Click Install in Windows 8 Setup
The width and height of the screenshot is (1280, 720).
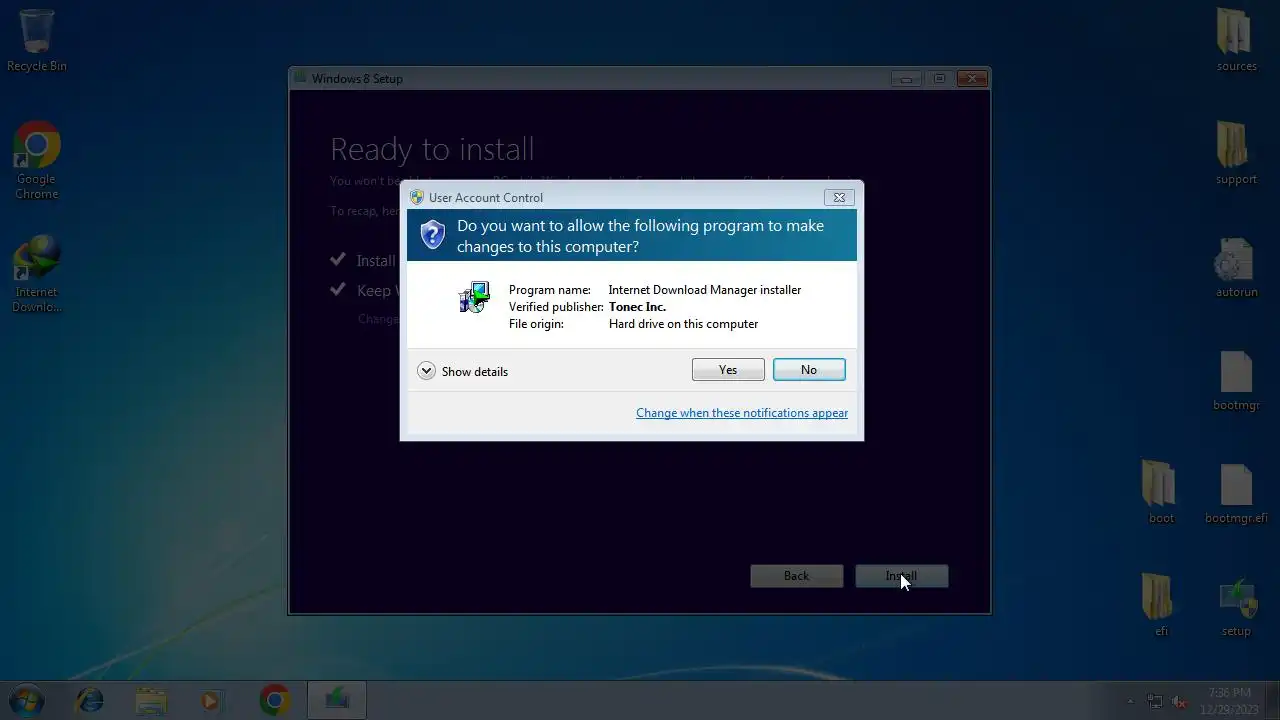point(901,576)
